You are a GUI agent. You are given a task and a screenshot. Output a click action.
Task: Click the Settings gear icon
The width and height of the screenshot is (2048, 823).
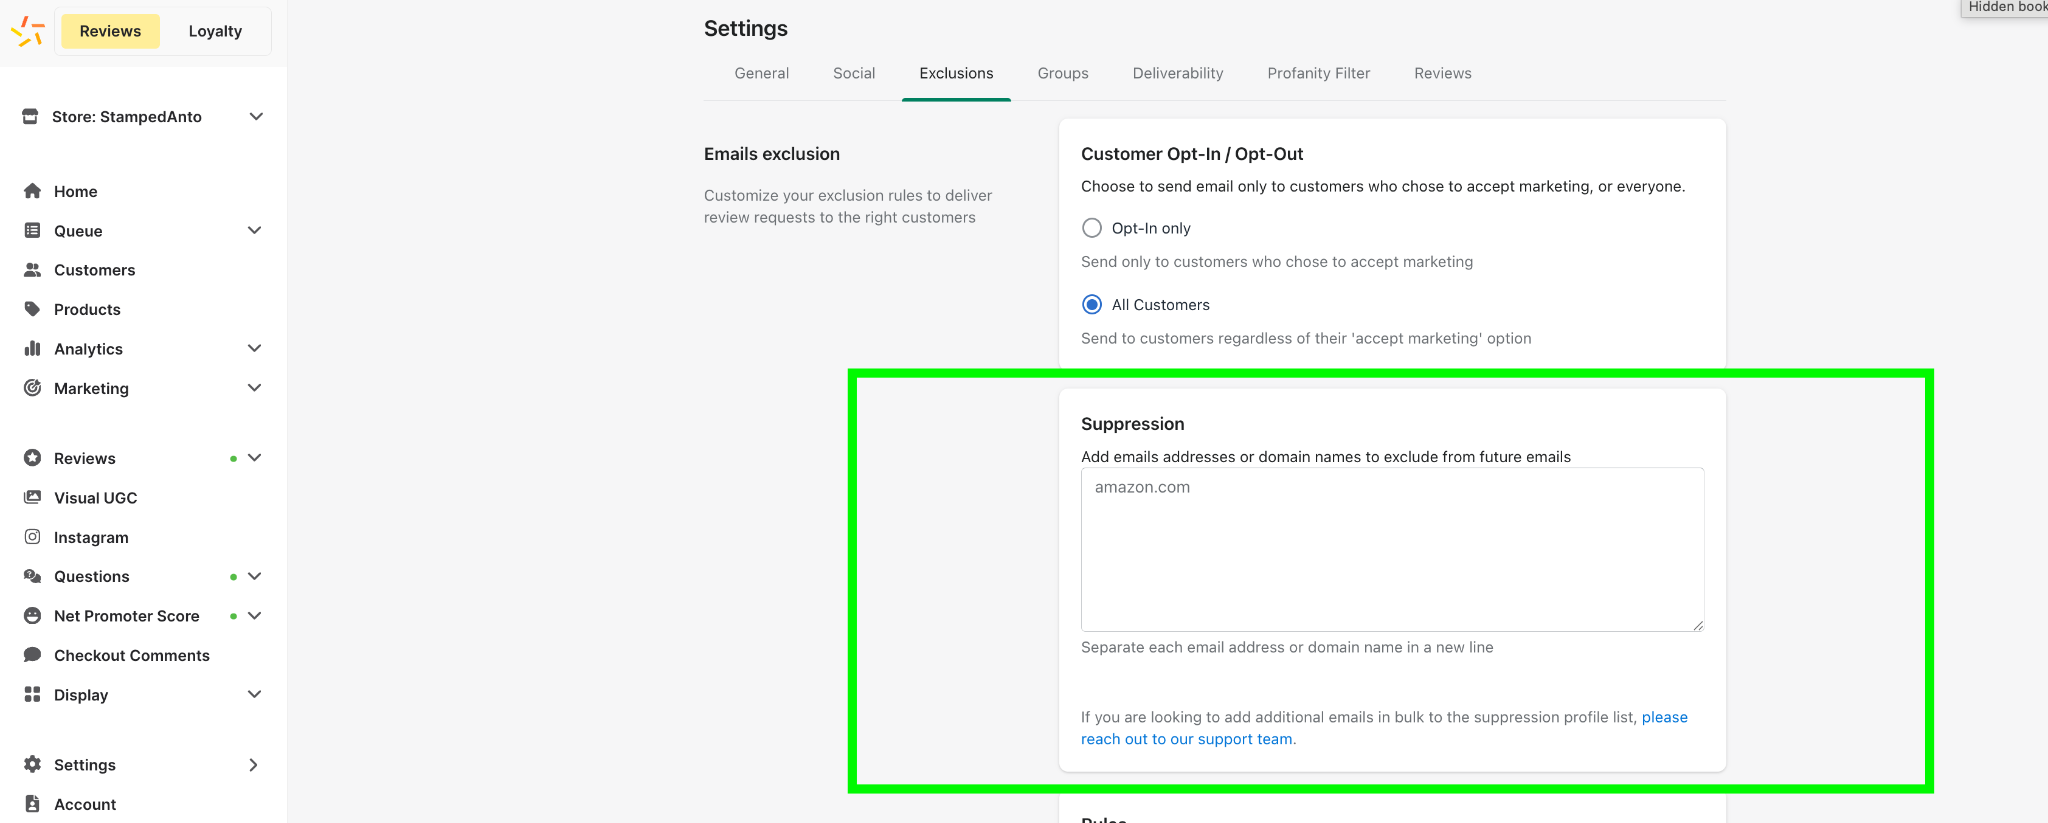pos(32,764)
